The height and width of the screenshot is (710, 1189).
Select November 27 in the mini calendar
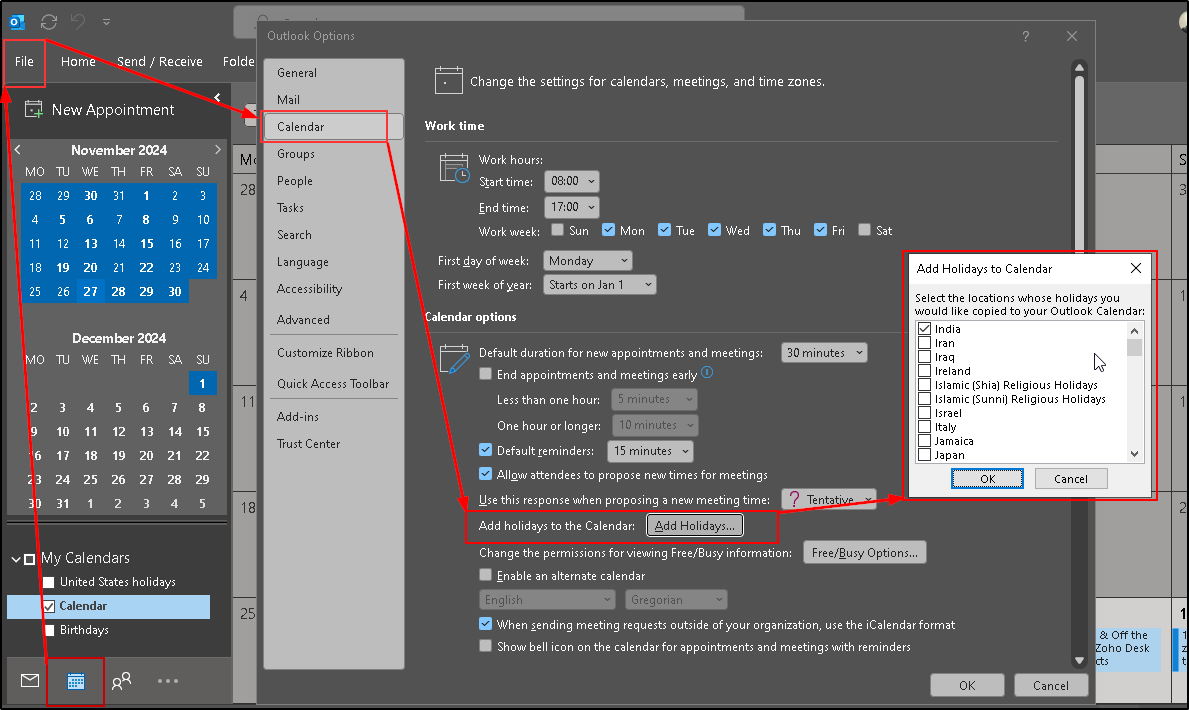90,292
